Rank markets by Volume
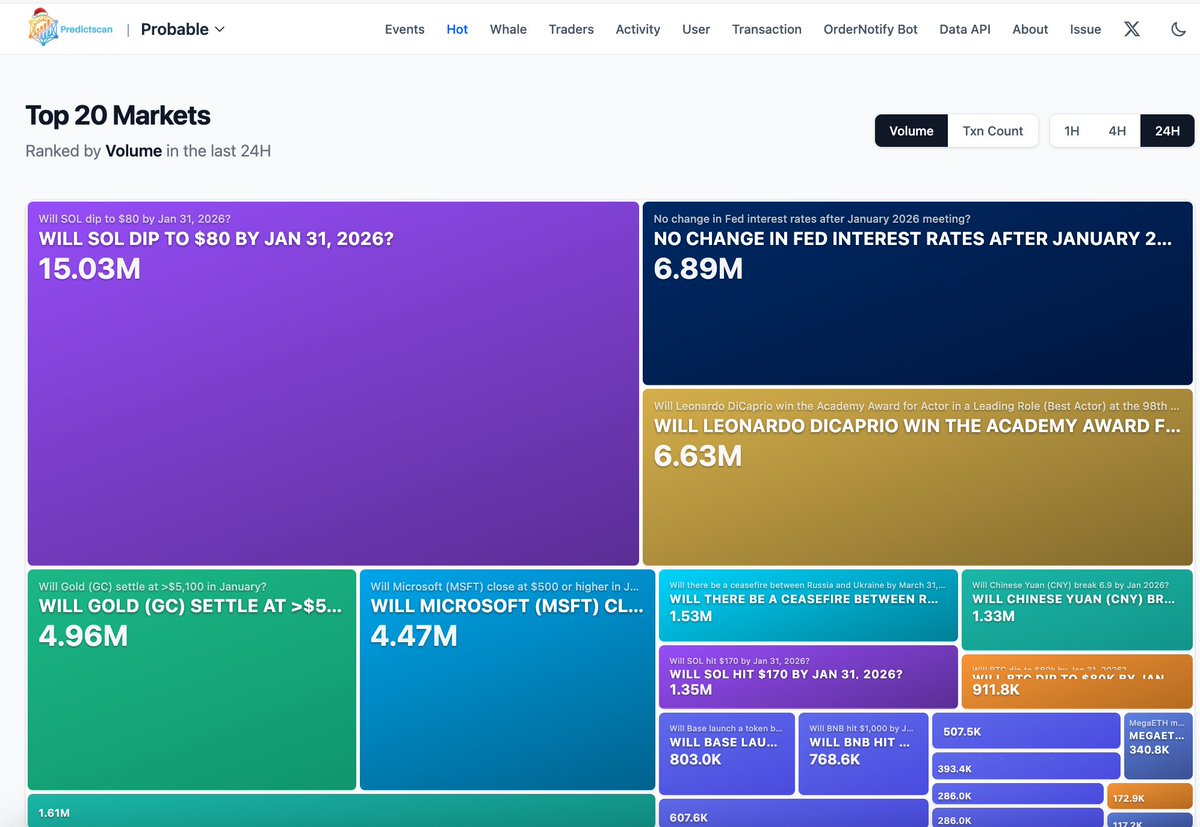This screenshot has width=1200, height=827. 911,131
